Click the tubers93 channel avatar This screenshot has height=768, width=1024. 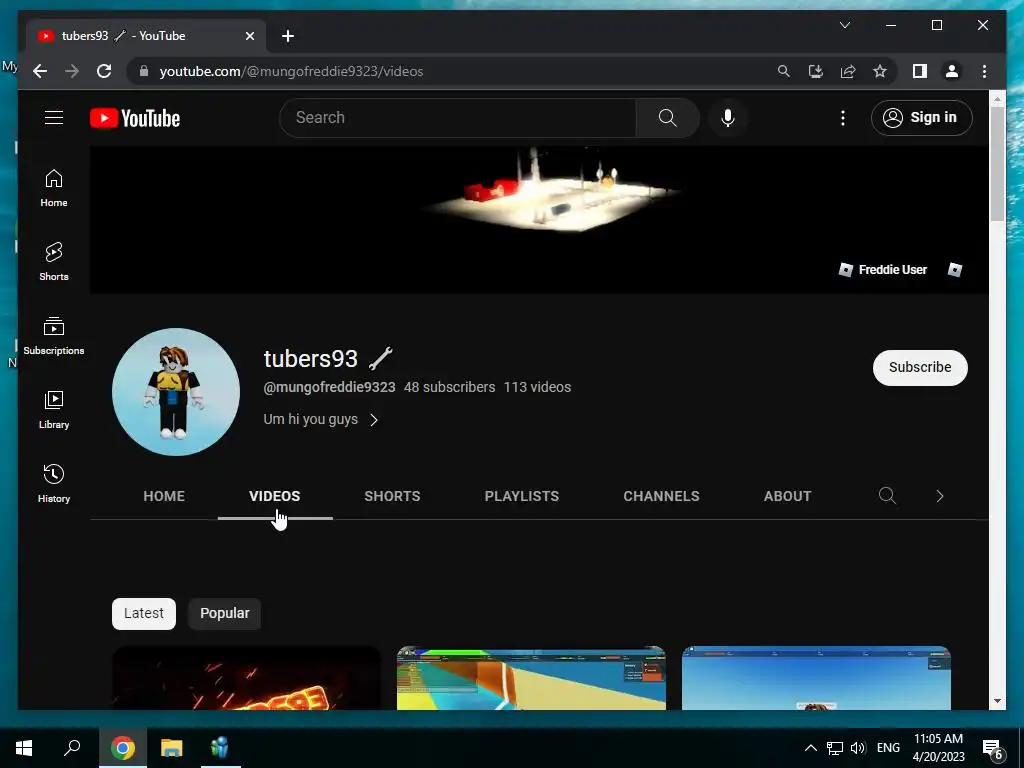[176, 391]
